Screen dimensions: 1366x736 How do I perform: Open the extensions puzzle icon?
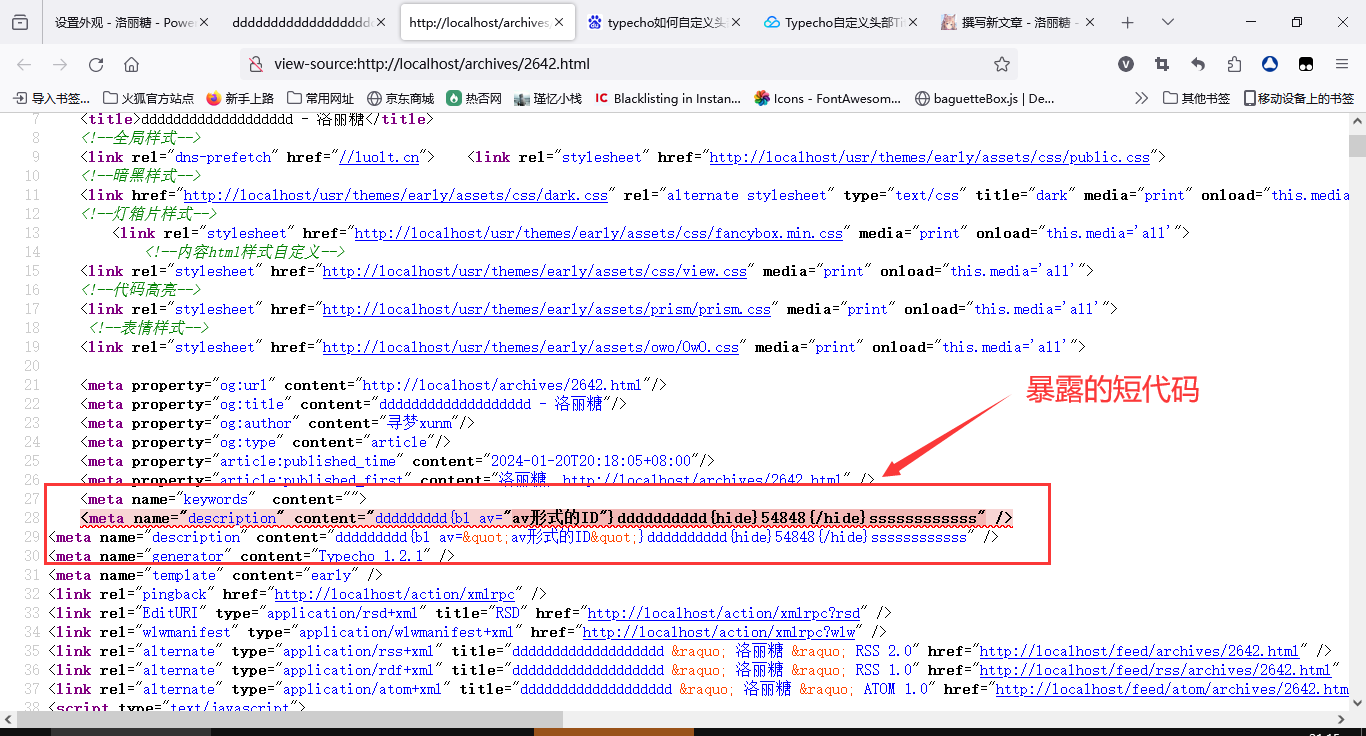1234,64
